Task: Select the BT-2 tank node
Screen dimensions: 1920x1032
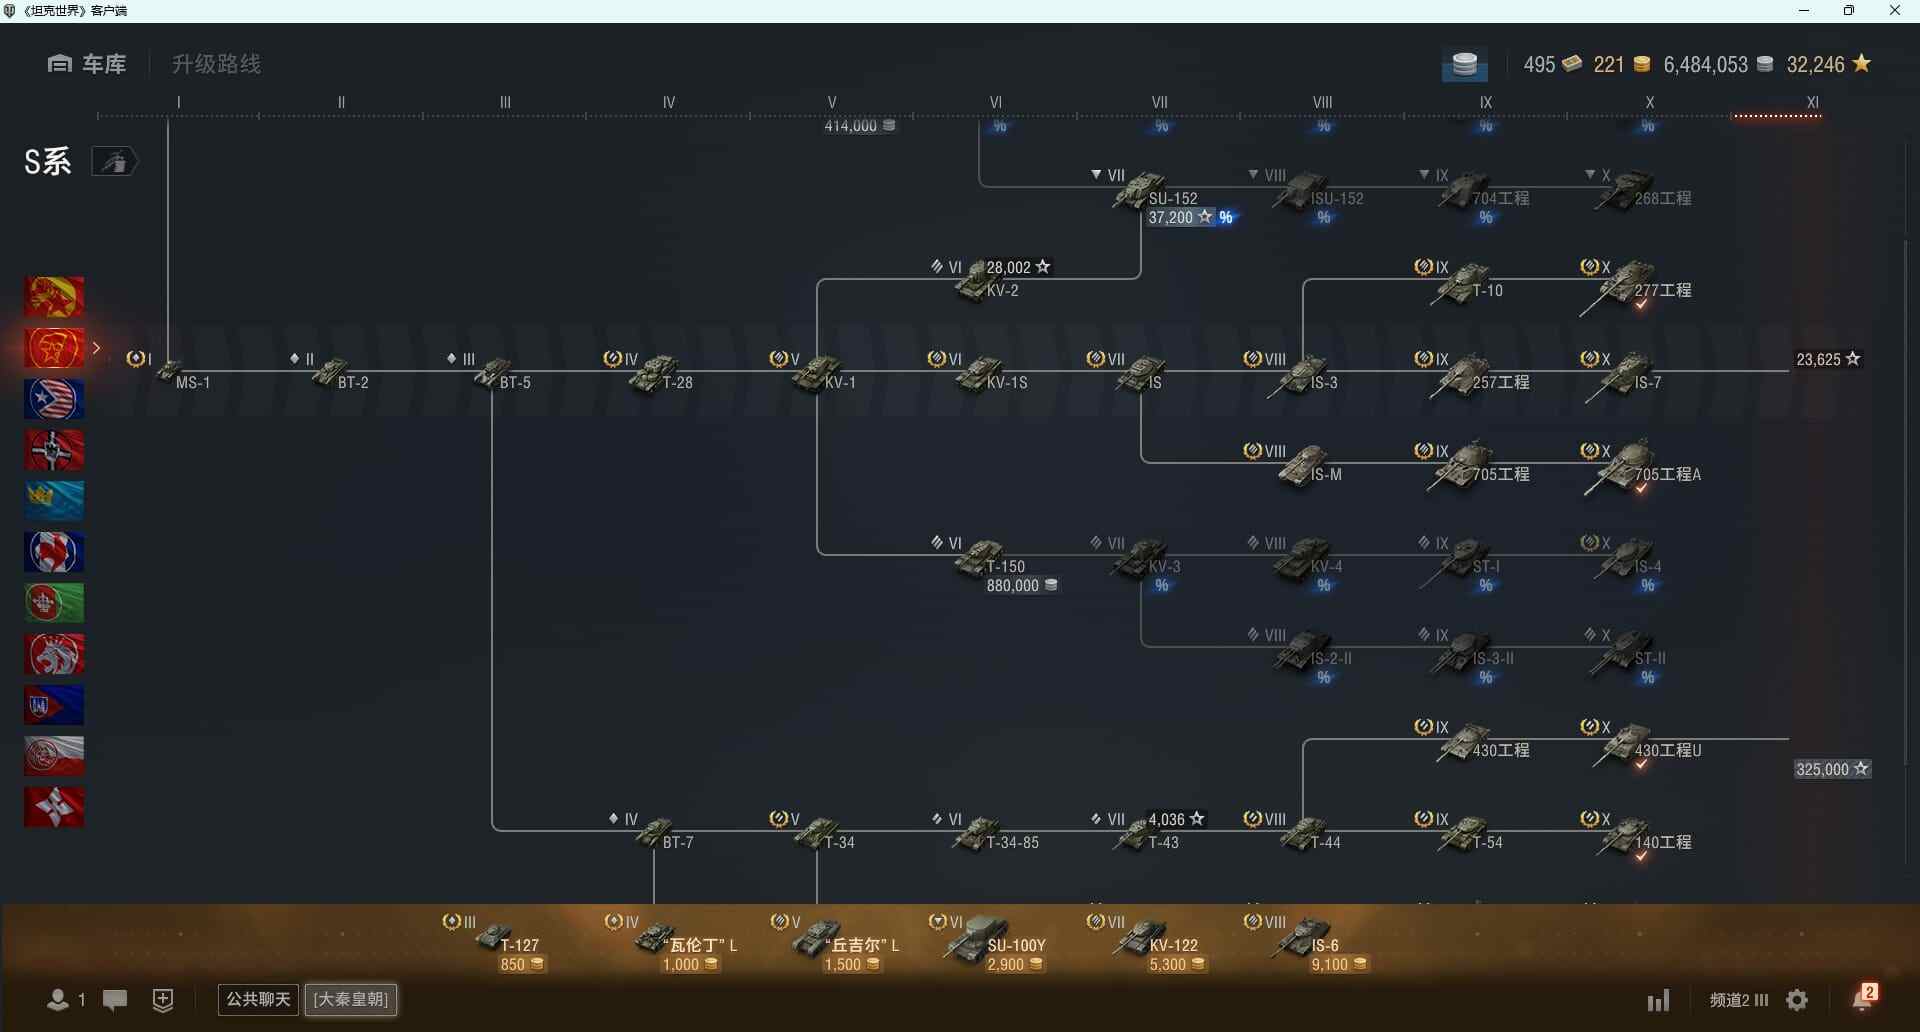Action: [x=332, y=372]
